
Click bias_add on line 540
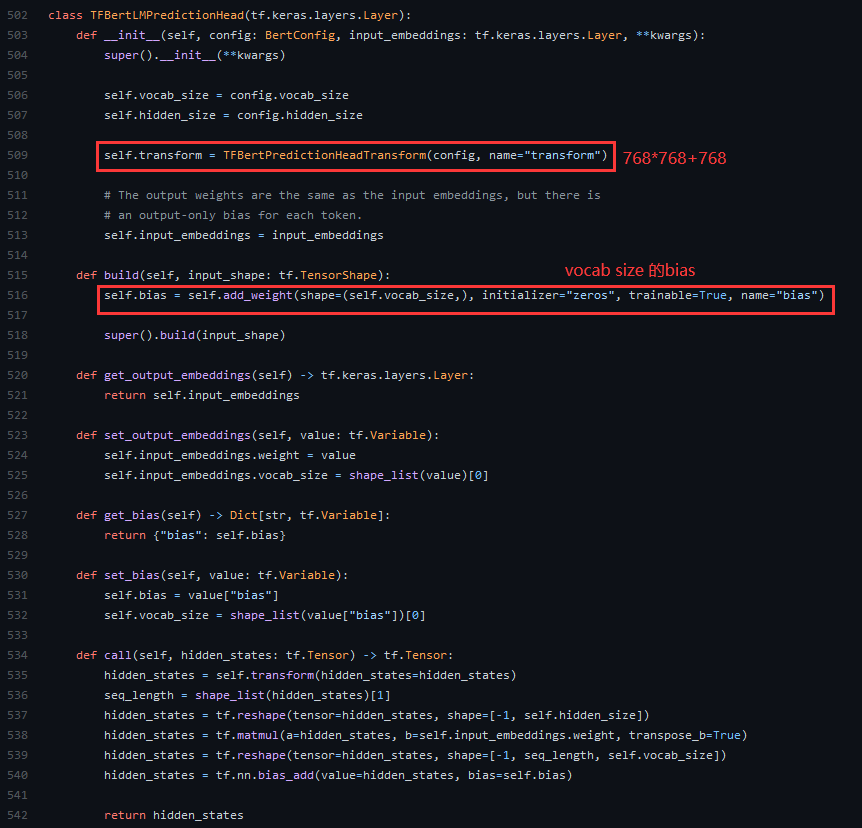286,775
